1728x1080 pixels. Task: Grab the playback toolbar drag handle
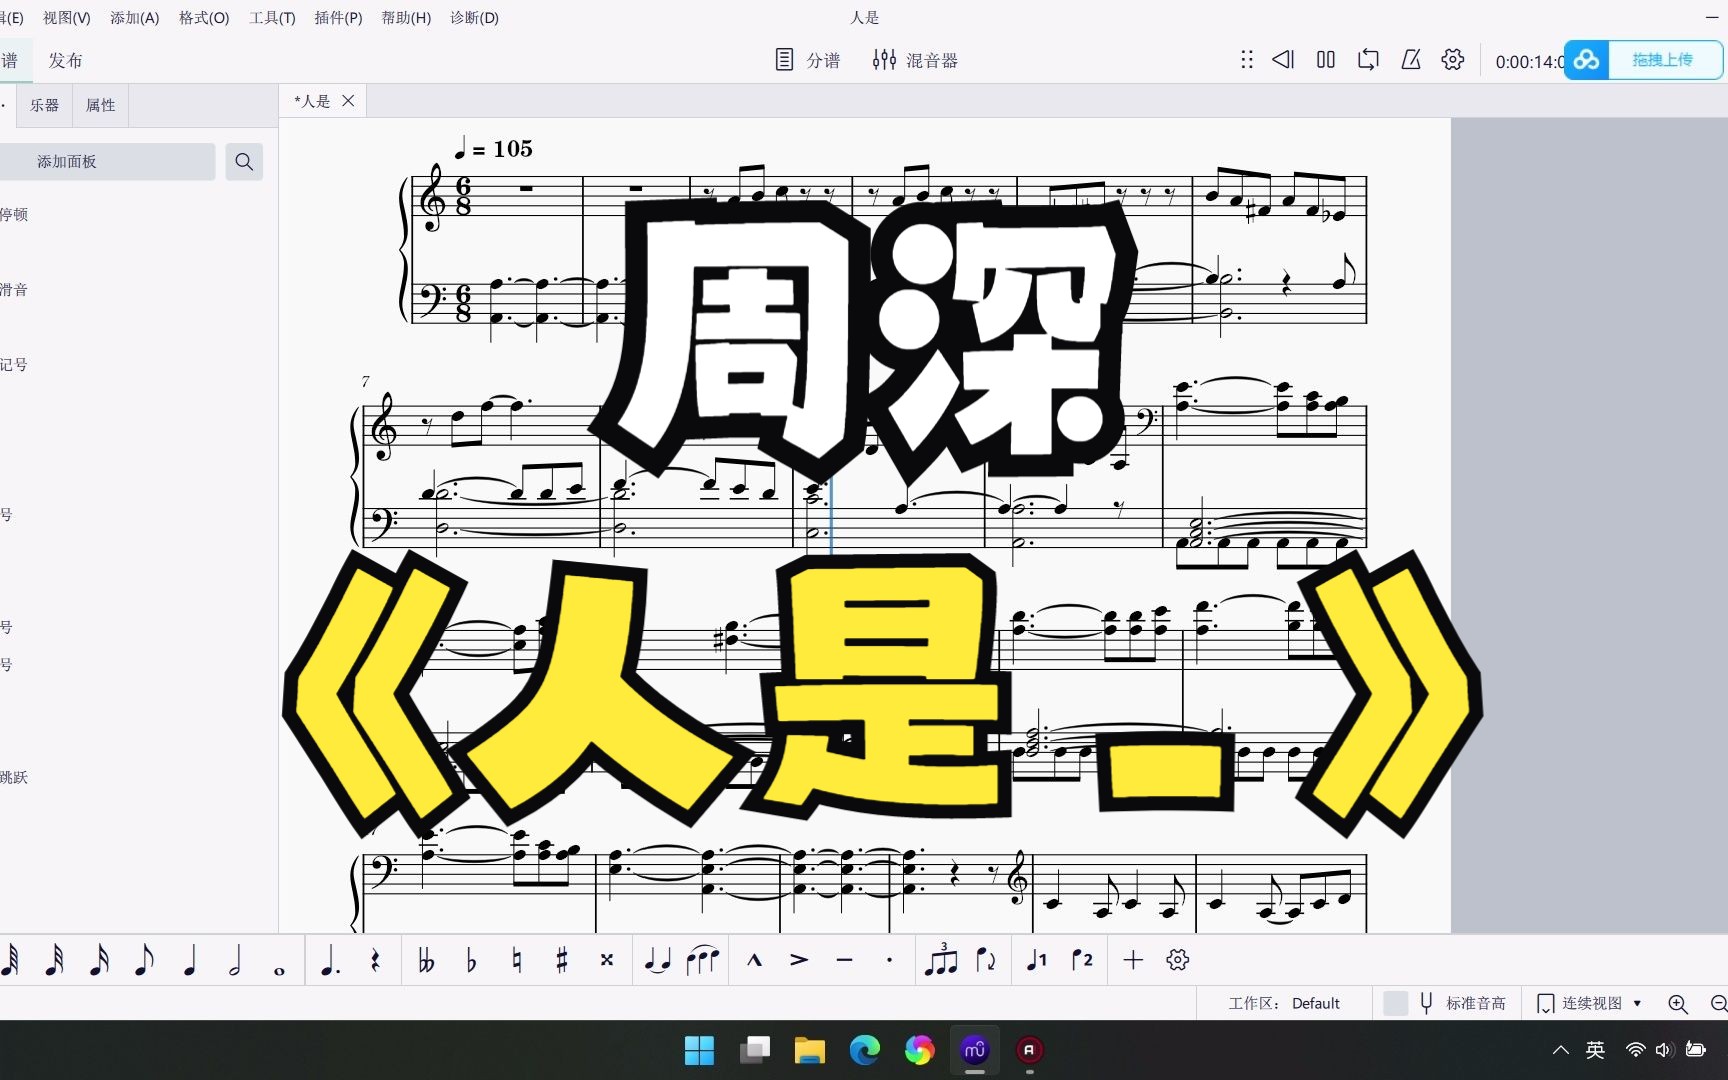pyautogui.click(x=1247, y=60)
